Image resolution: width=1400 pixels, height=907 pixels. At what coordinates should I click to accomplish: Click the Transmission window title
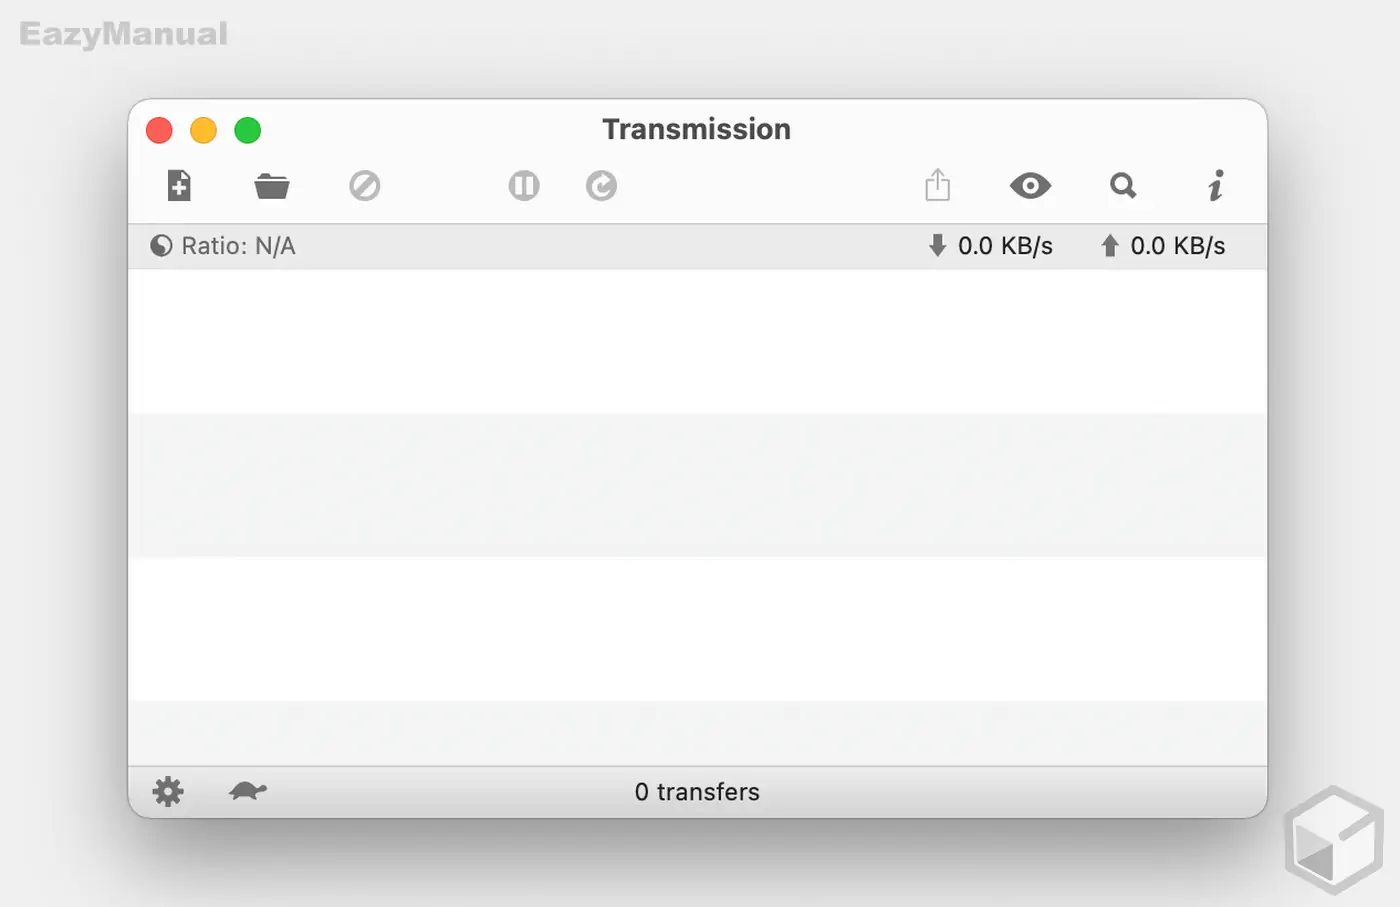(696, 129)
